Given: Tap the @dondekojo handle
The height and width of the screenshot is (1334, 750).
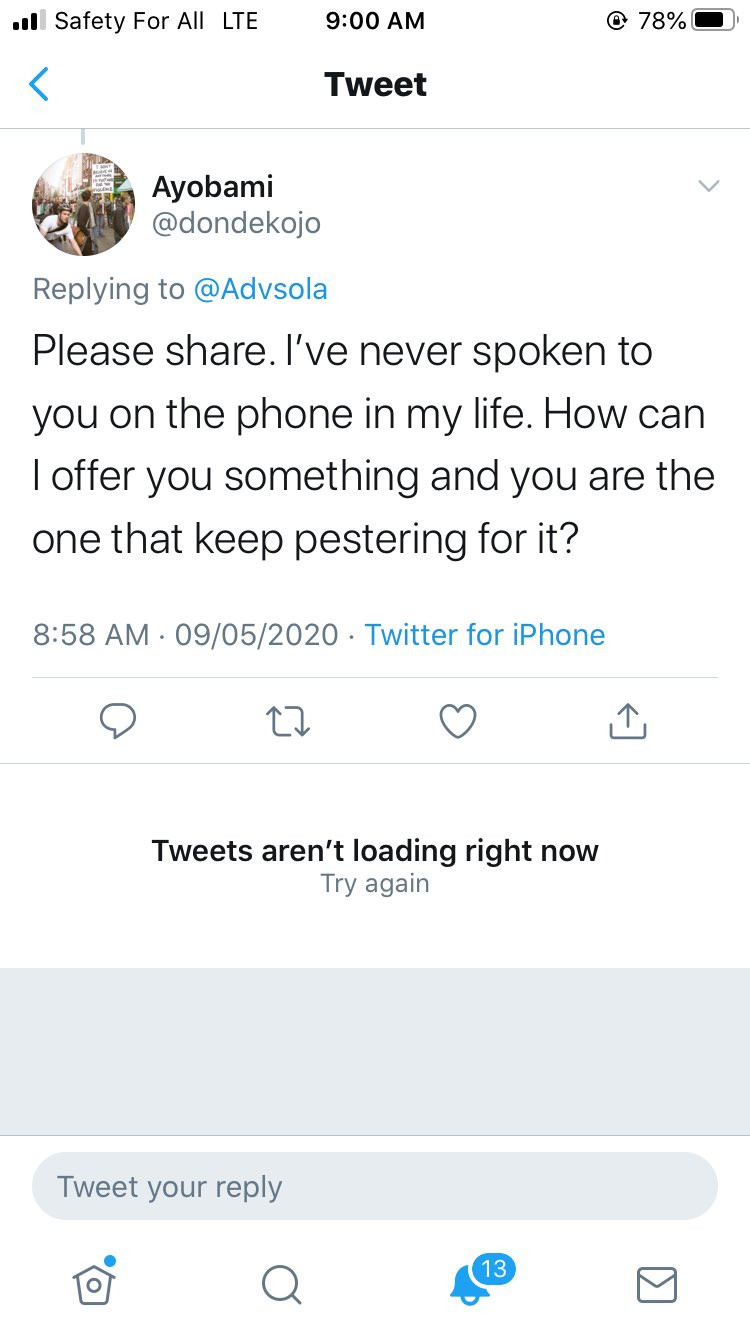Looking at the screenshot, I should tap(236, 223).
